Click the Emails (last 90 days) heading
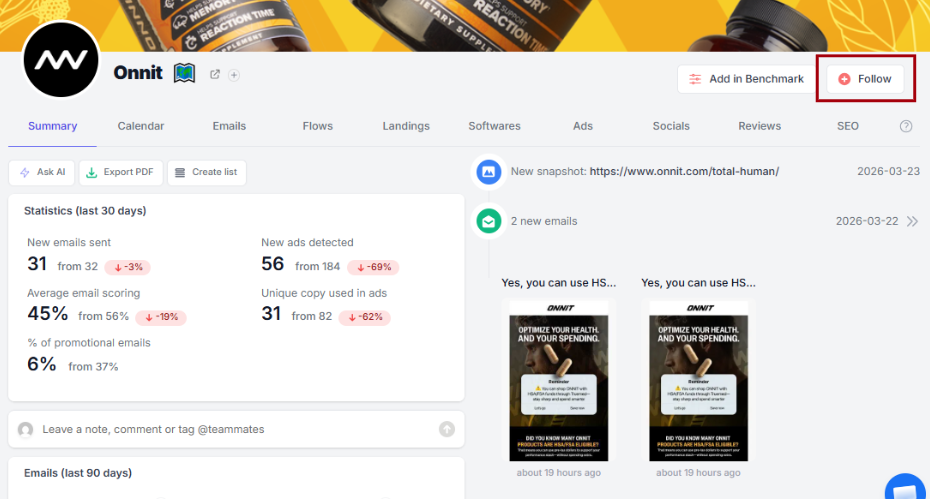Viewport: 930px width, 499px height. tap(78, 473)
